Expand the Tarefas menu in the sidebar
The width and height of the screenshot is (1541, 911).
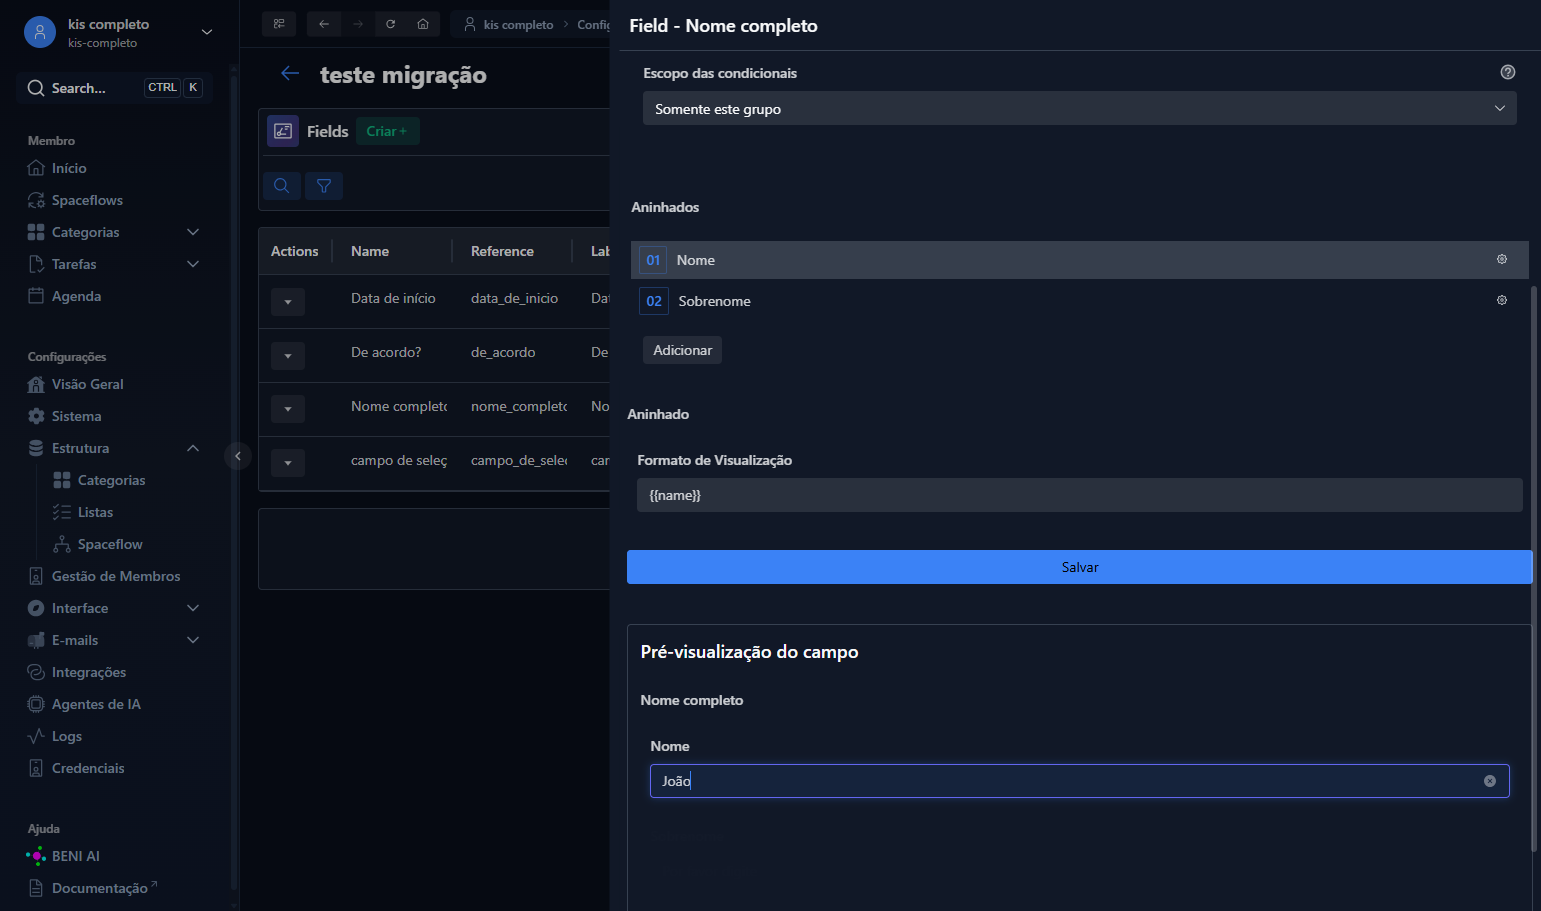point(116,264)
